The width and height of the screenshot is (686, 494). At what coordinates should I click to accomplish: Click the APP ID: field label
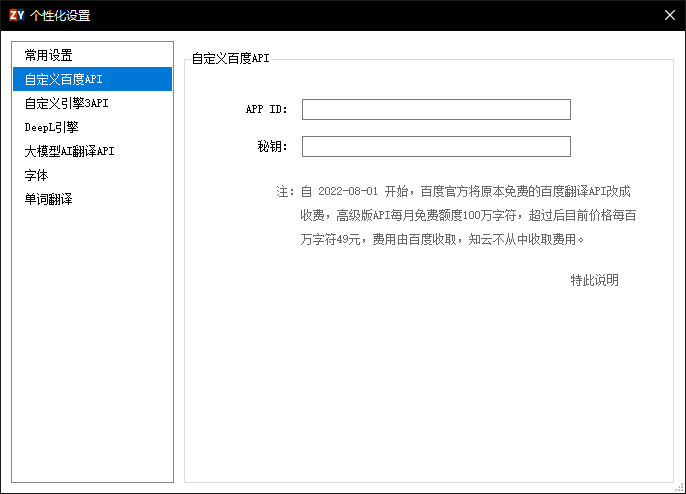(x=266, y=110)
